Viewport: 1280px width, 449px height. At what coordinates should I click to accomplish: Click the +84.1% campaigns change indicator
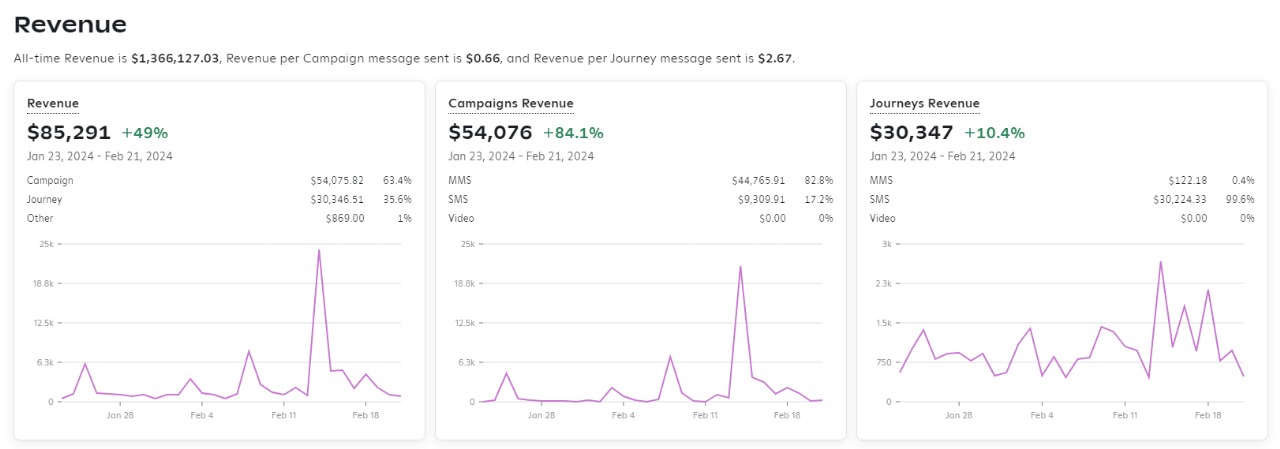point(573,133)
